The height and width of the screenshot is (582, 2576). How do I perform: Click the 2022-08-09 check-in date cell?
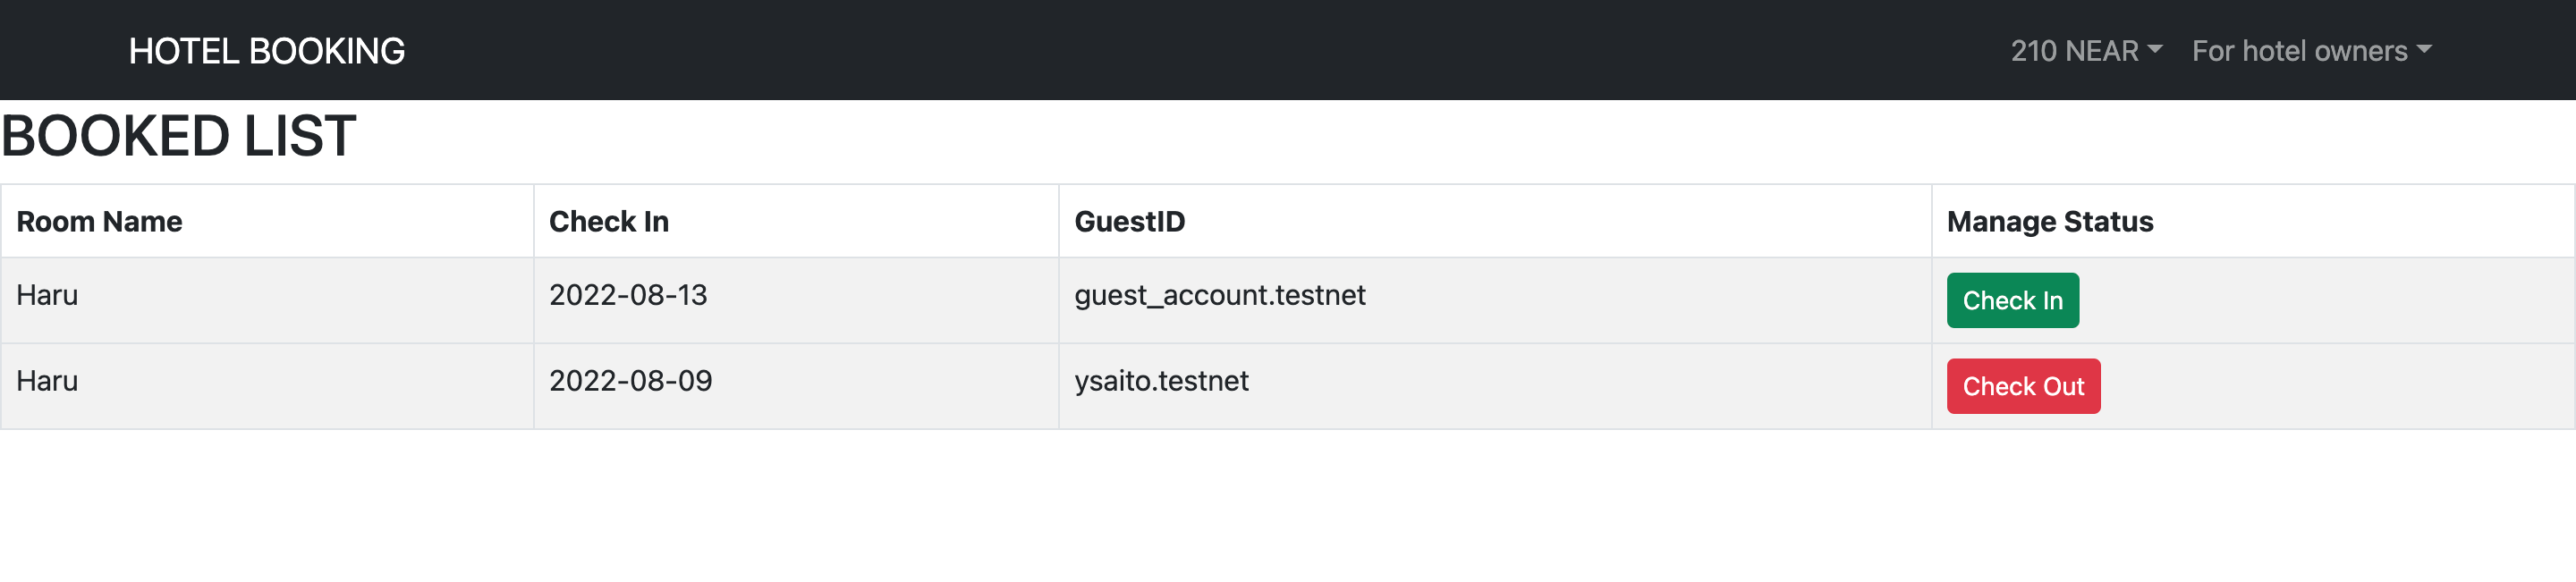(796, 386)
